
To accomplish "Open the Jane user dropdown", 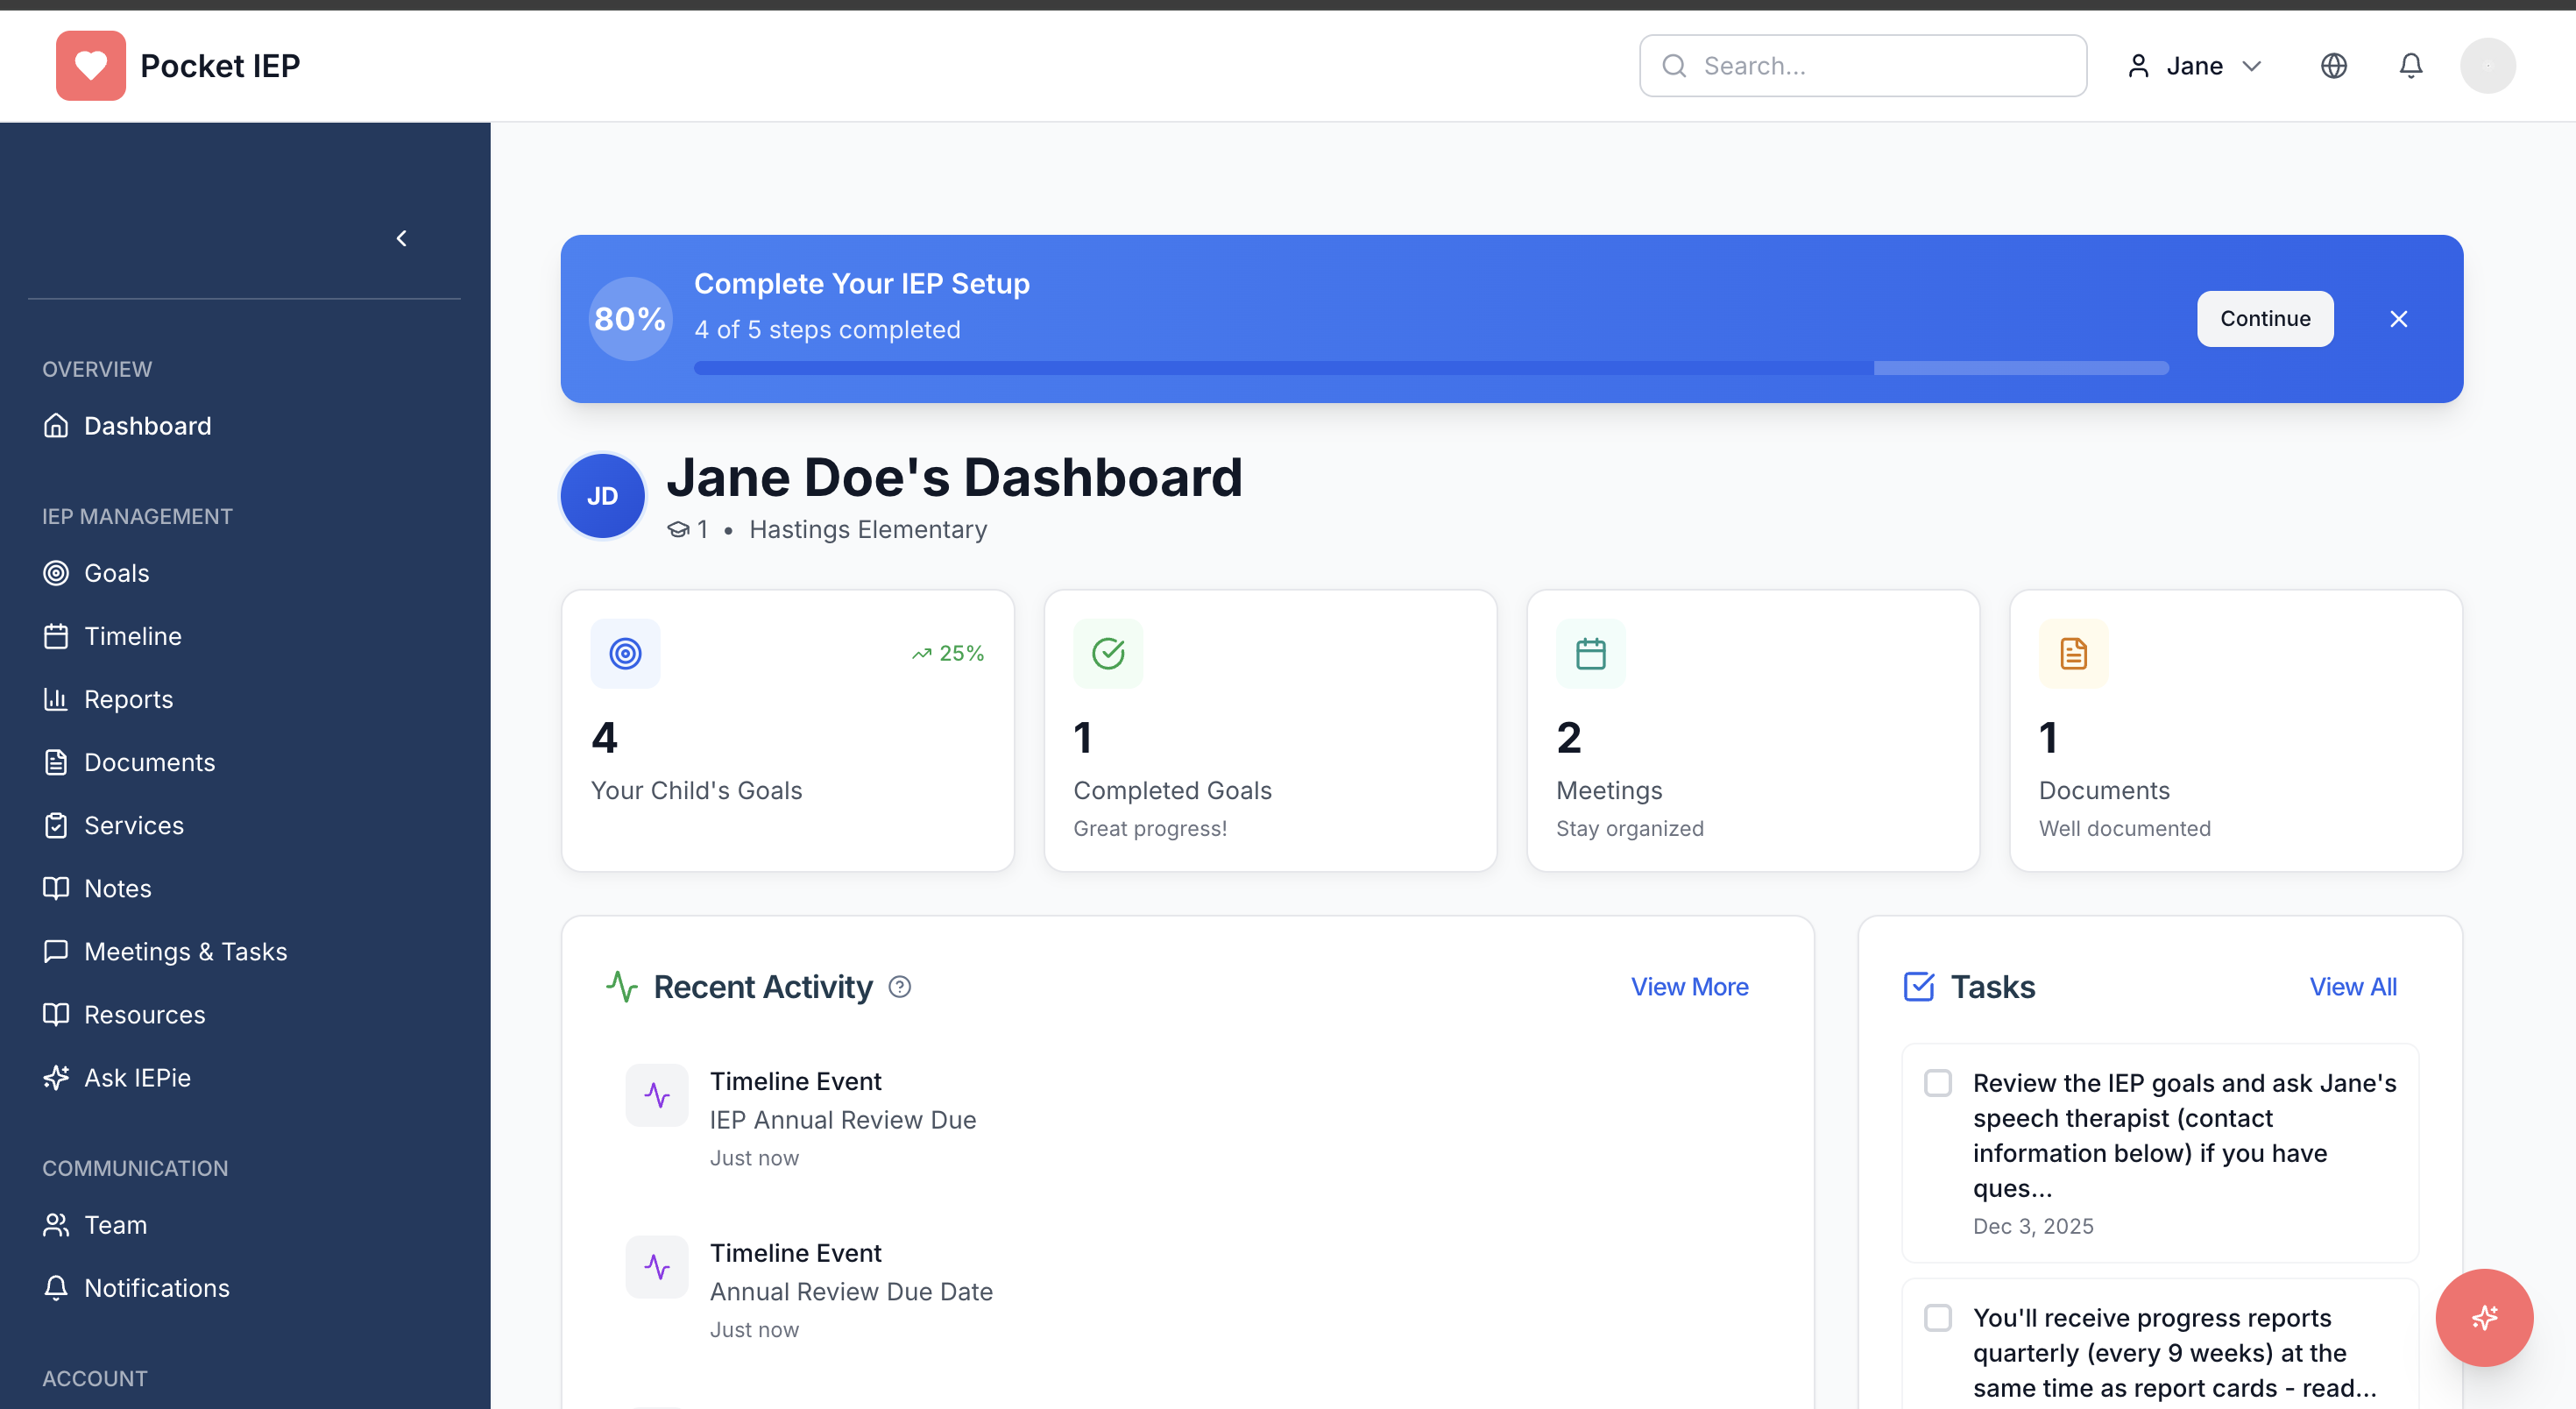I will pyautogui.click(x=2194, y=66).
